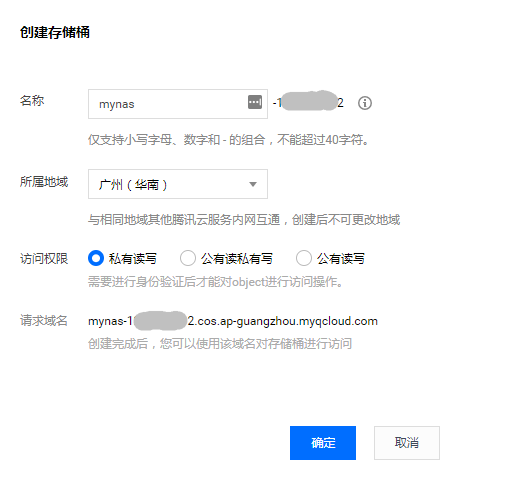Click the info icon beside bucket name

tap(365, 103)
